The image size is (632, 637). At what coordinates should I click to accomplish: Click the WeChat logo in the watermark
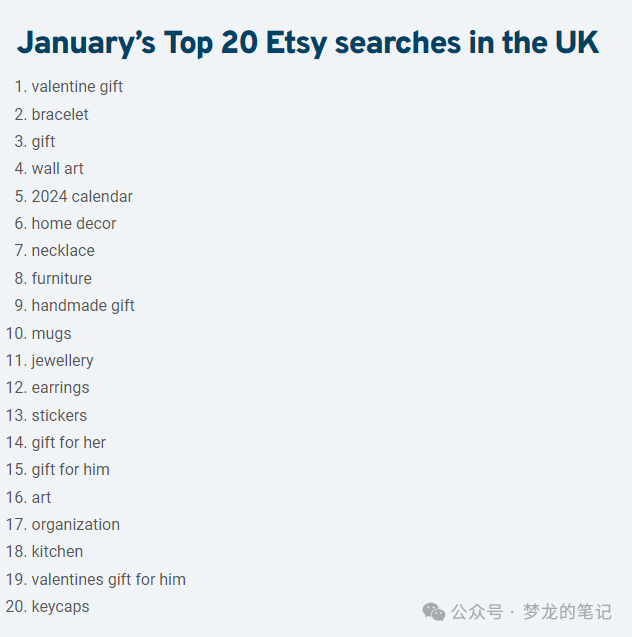[x=434, y=611]
